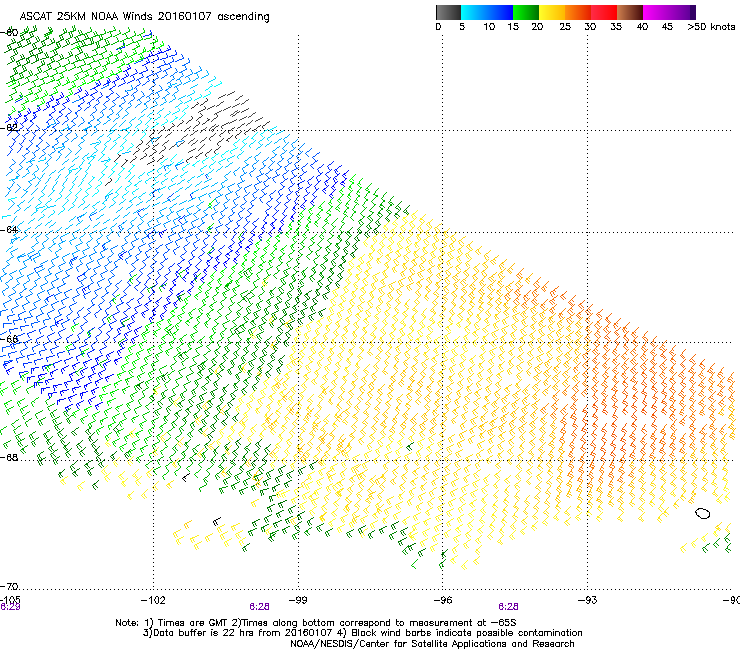Viewport: 740px width, 650px height.
Task: Click the purple 6:28 time beside -96
Action: tap(508, 607)
